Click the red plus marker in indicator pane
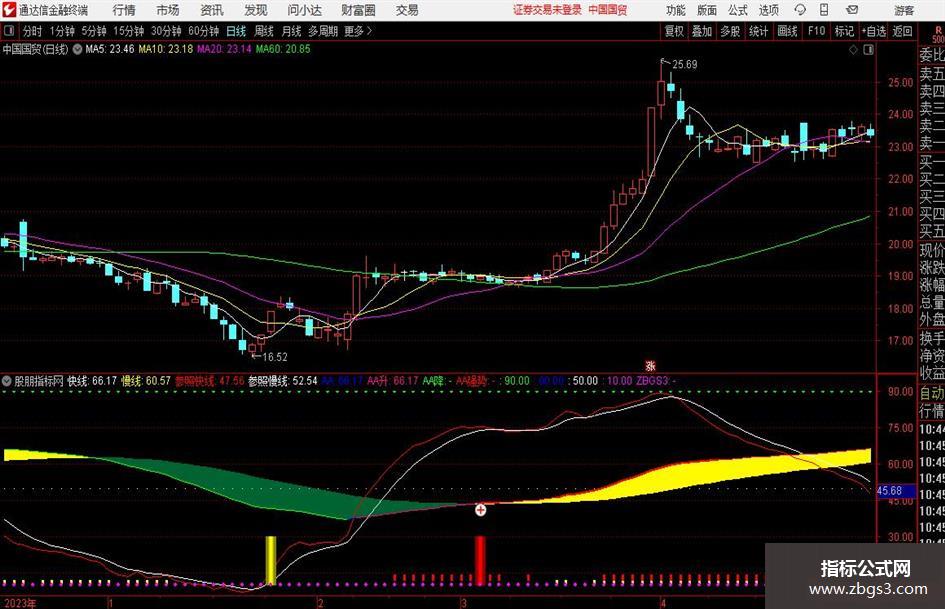This screenshot has width=945, height=609. [x=480, y=510]
